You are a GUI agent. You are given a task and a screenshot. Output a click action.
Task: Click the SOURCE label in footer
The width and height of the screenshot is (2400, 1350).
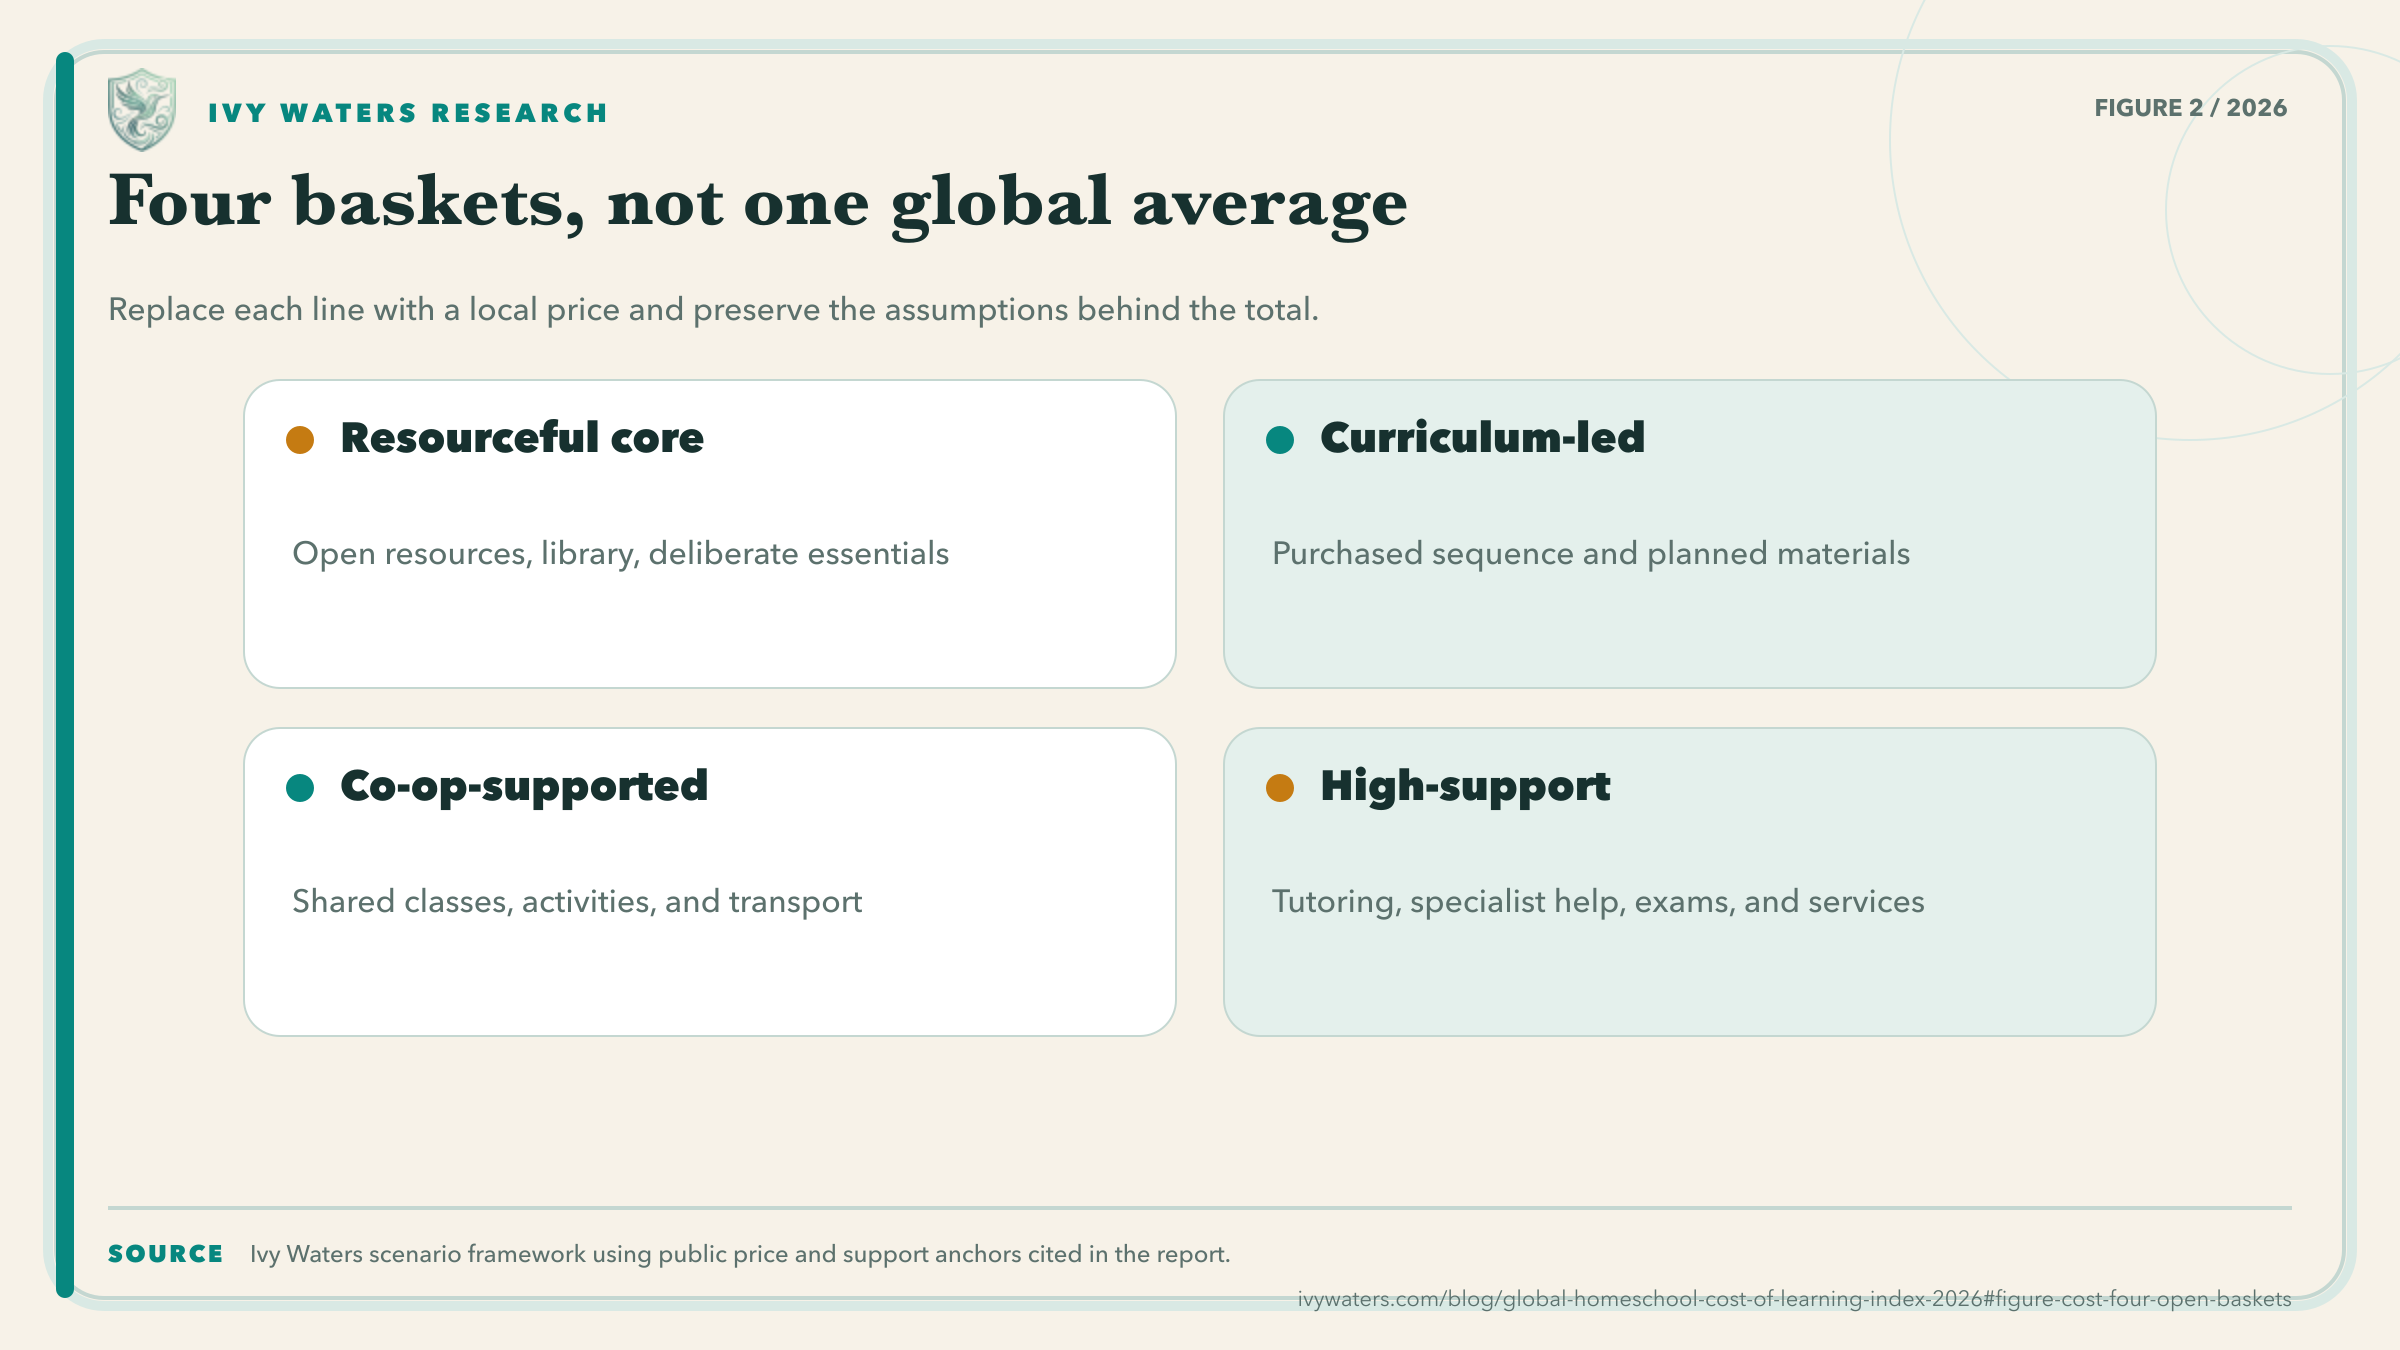coord(166,1254)
